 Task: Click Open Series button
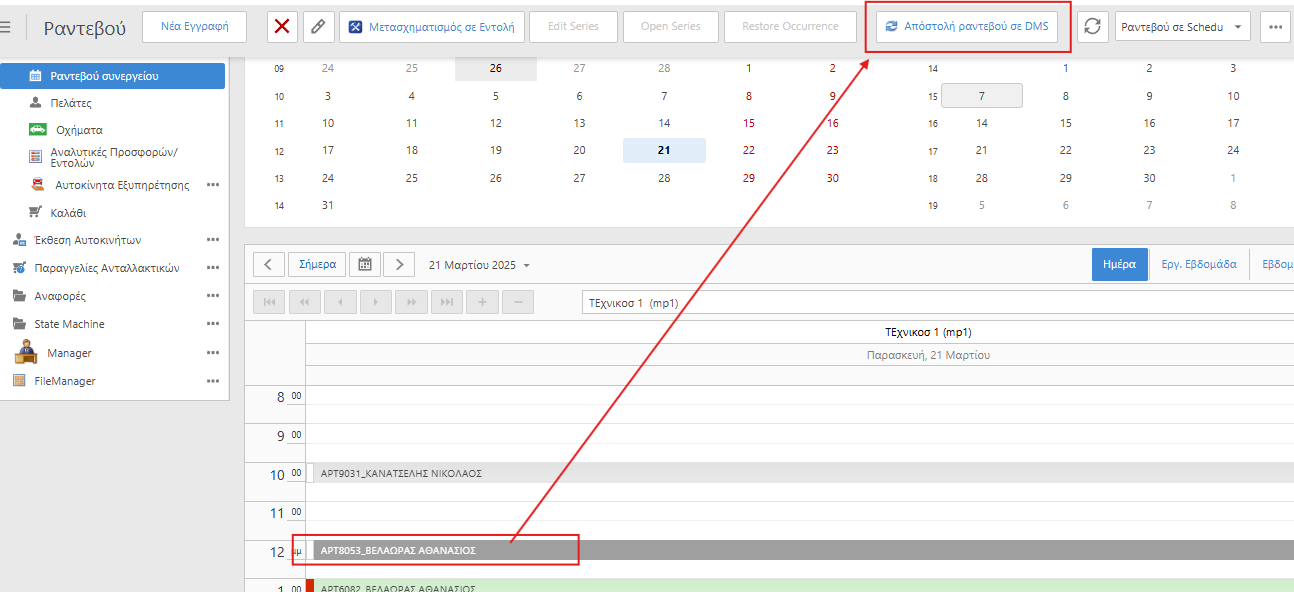671,27
